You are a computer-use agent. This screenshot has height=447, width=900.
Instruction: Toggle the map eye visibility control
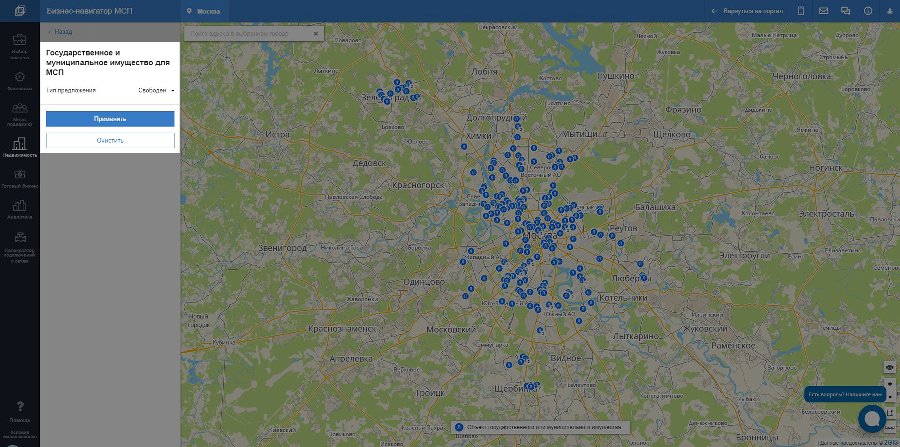[x=890, y=367]
